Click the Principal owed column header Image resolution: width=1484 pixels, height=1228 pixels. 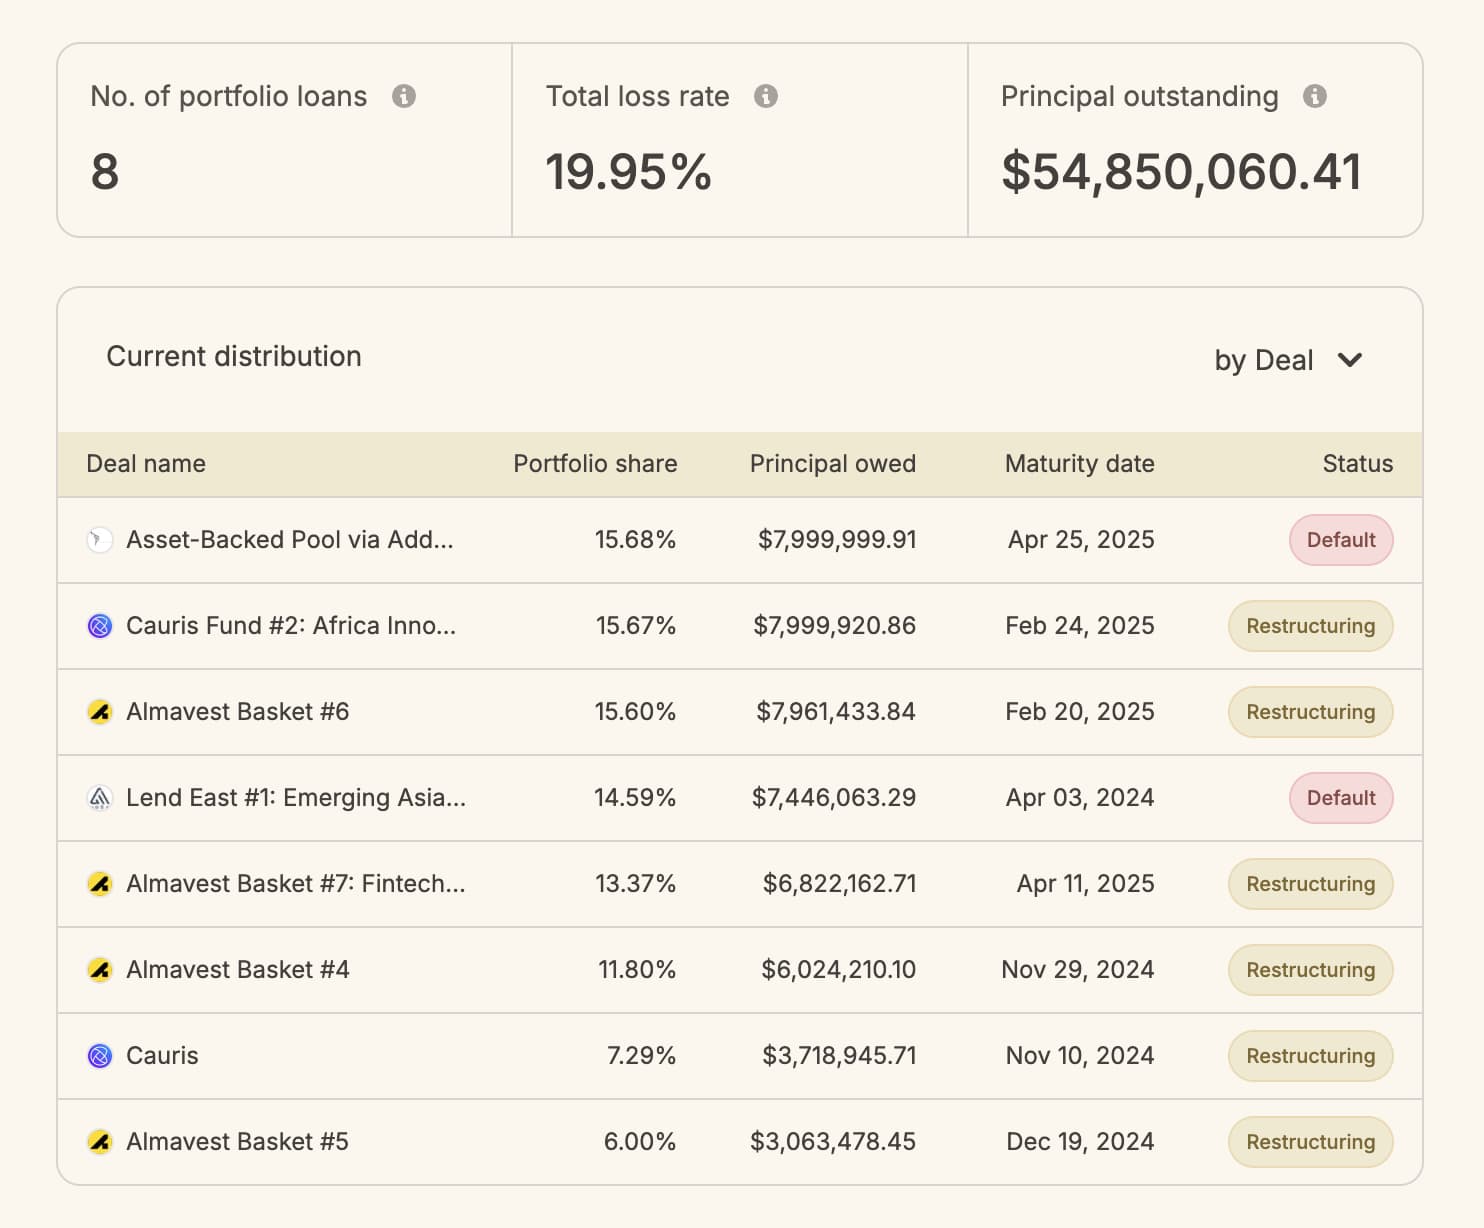[832, 464]
